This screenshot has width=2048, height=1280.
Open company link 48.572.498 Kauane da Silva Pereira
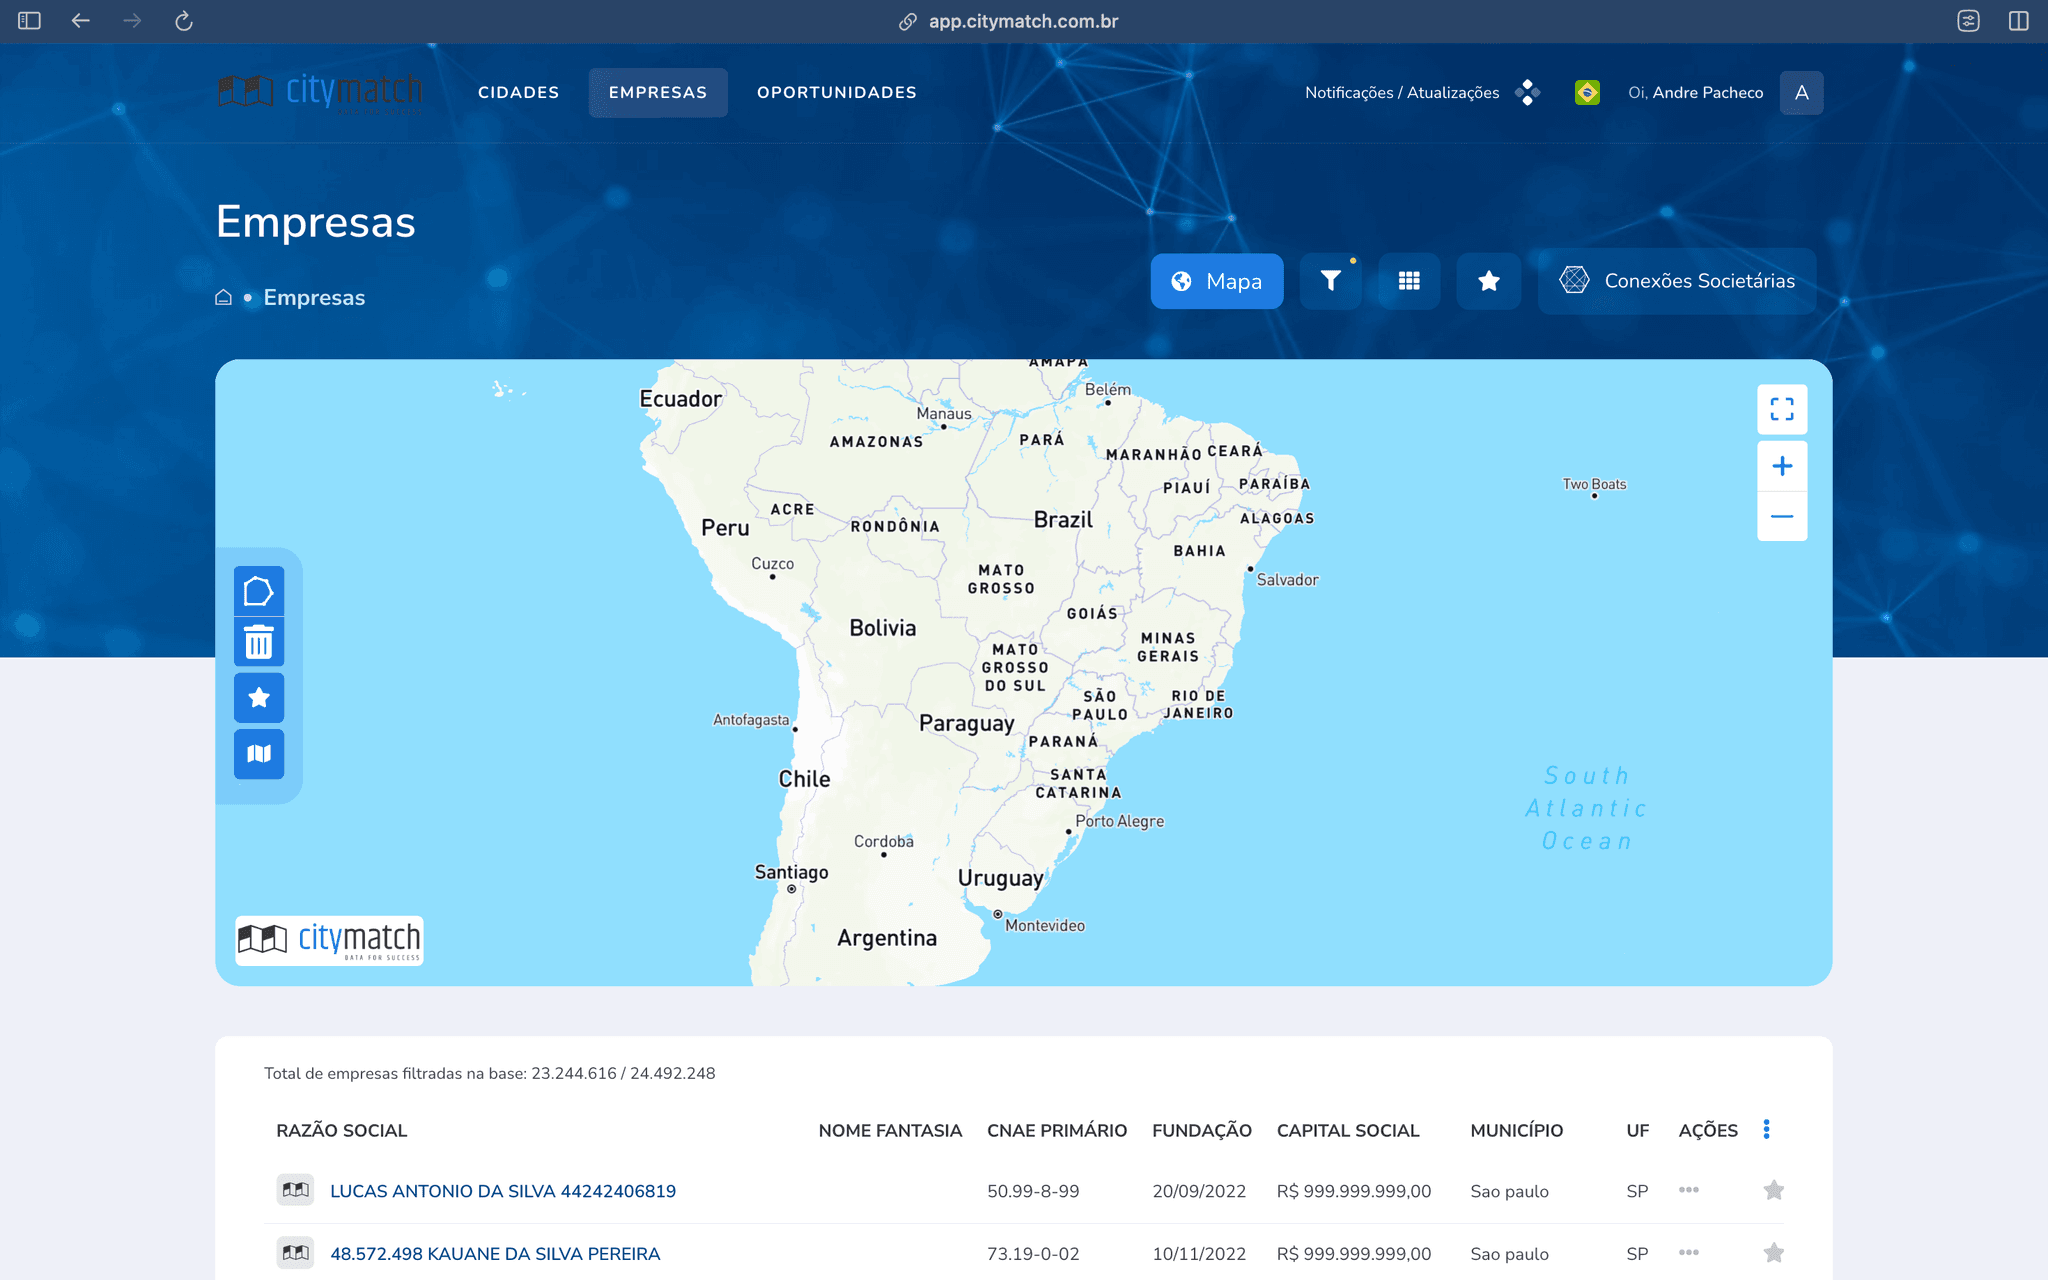pyautogui.click(x=495, y=1254)
